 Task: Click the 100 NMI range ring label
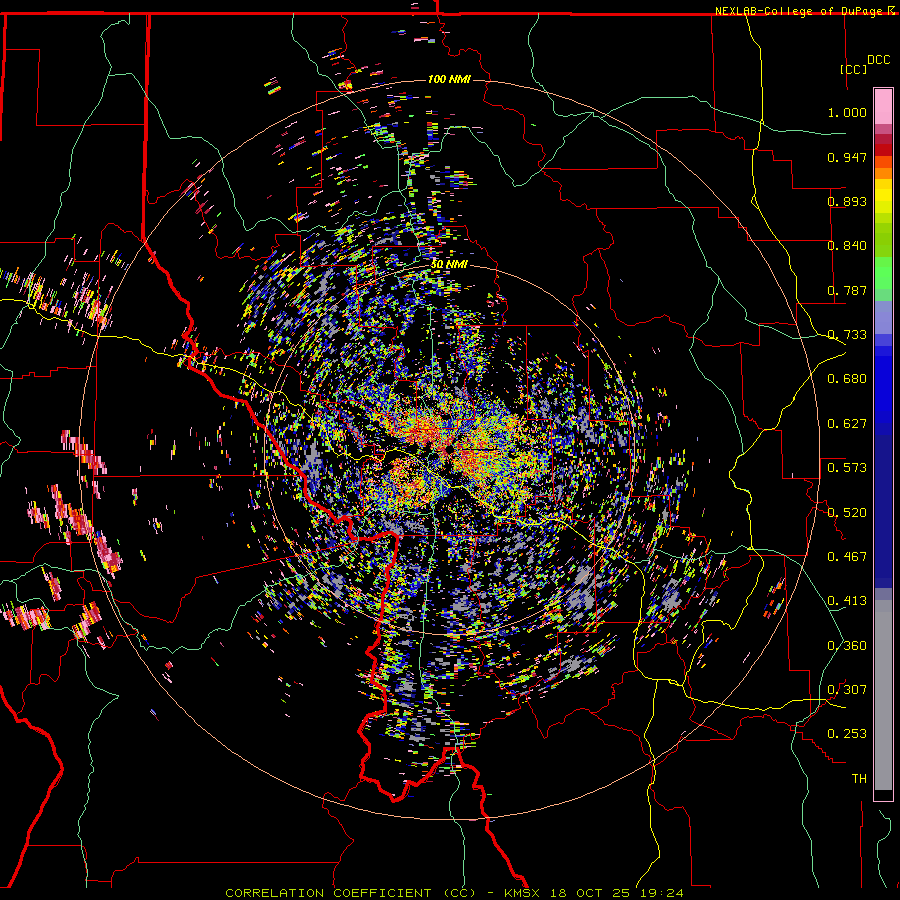point(449,79)
